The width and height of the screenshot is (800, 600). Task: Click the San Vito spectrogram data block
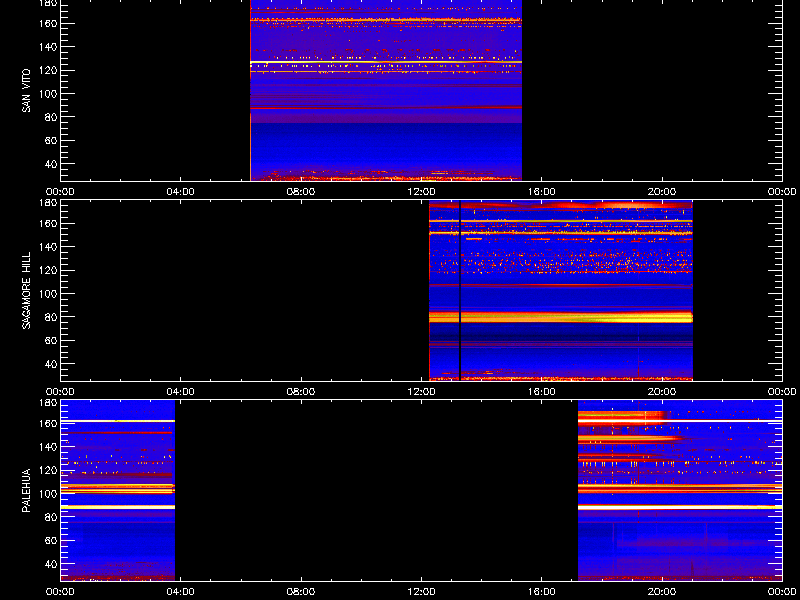(x=386, y=90)
